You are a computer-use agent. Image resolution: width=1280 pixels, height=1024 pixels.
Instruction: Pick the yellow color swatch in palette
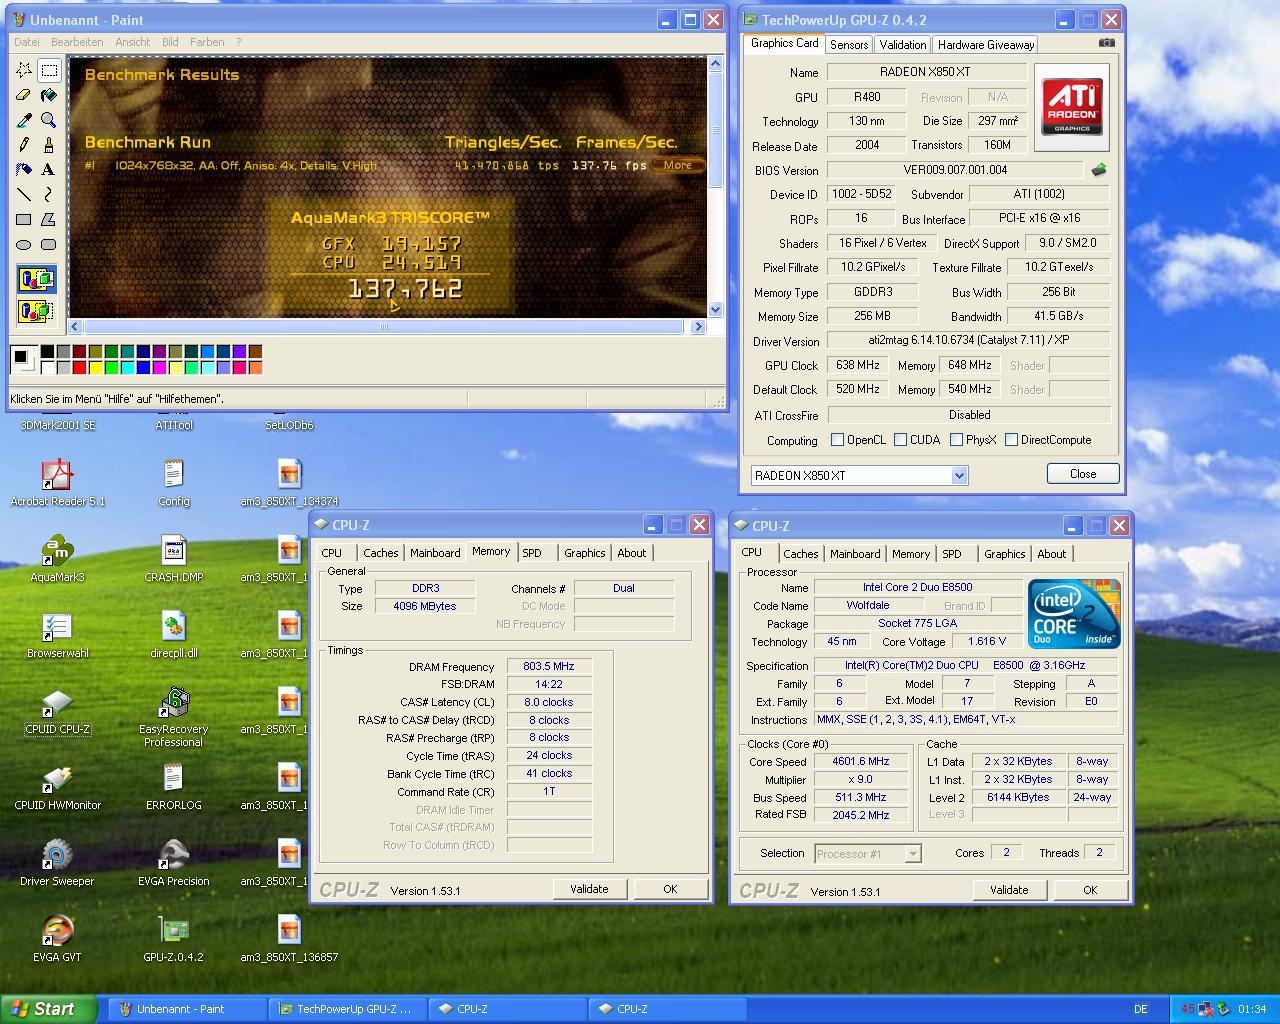tap(95, 367)
